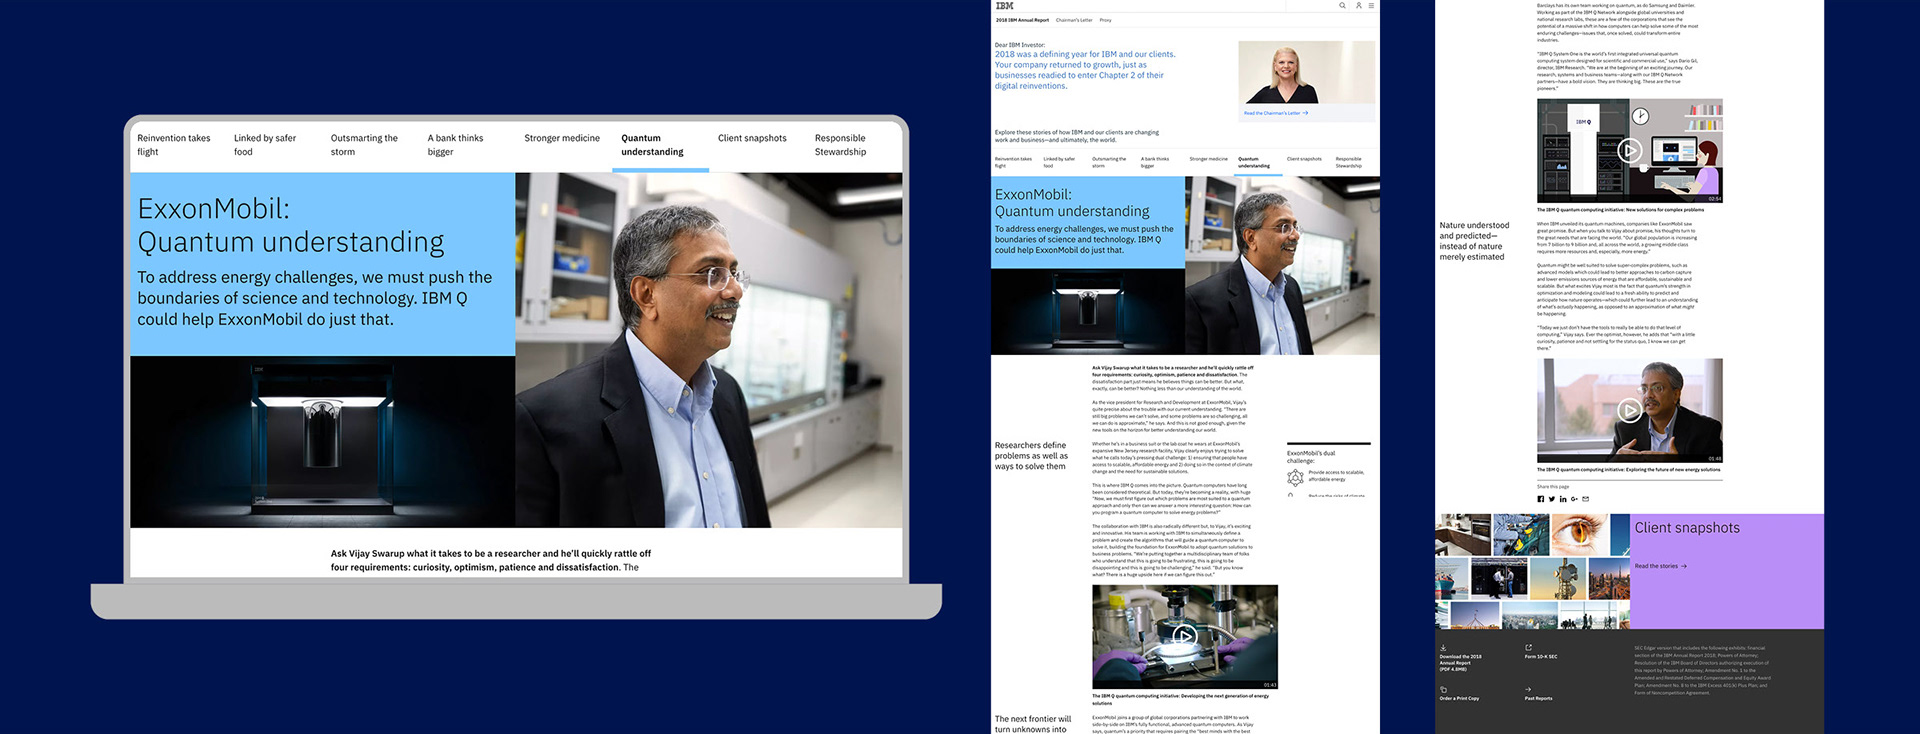Select Quantum understanding tab in laptop mockup
Image resolution: width=1920 pixels, height=734 pixels.
click(652, 145)
